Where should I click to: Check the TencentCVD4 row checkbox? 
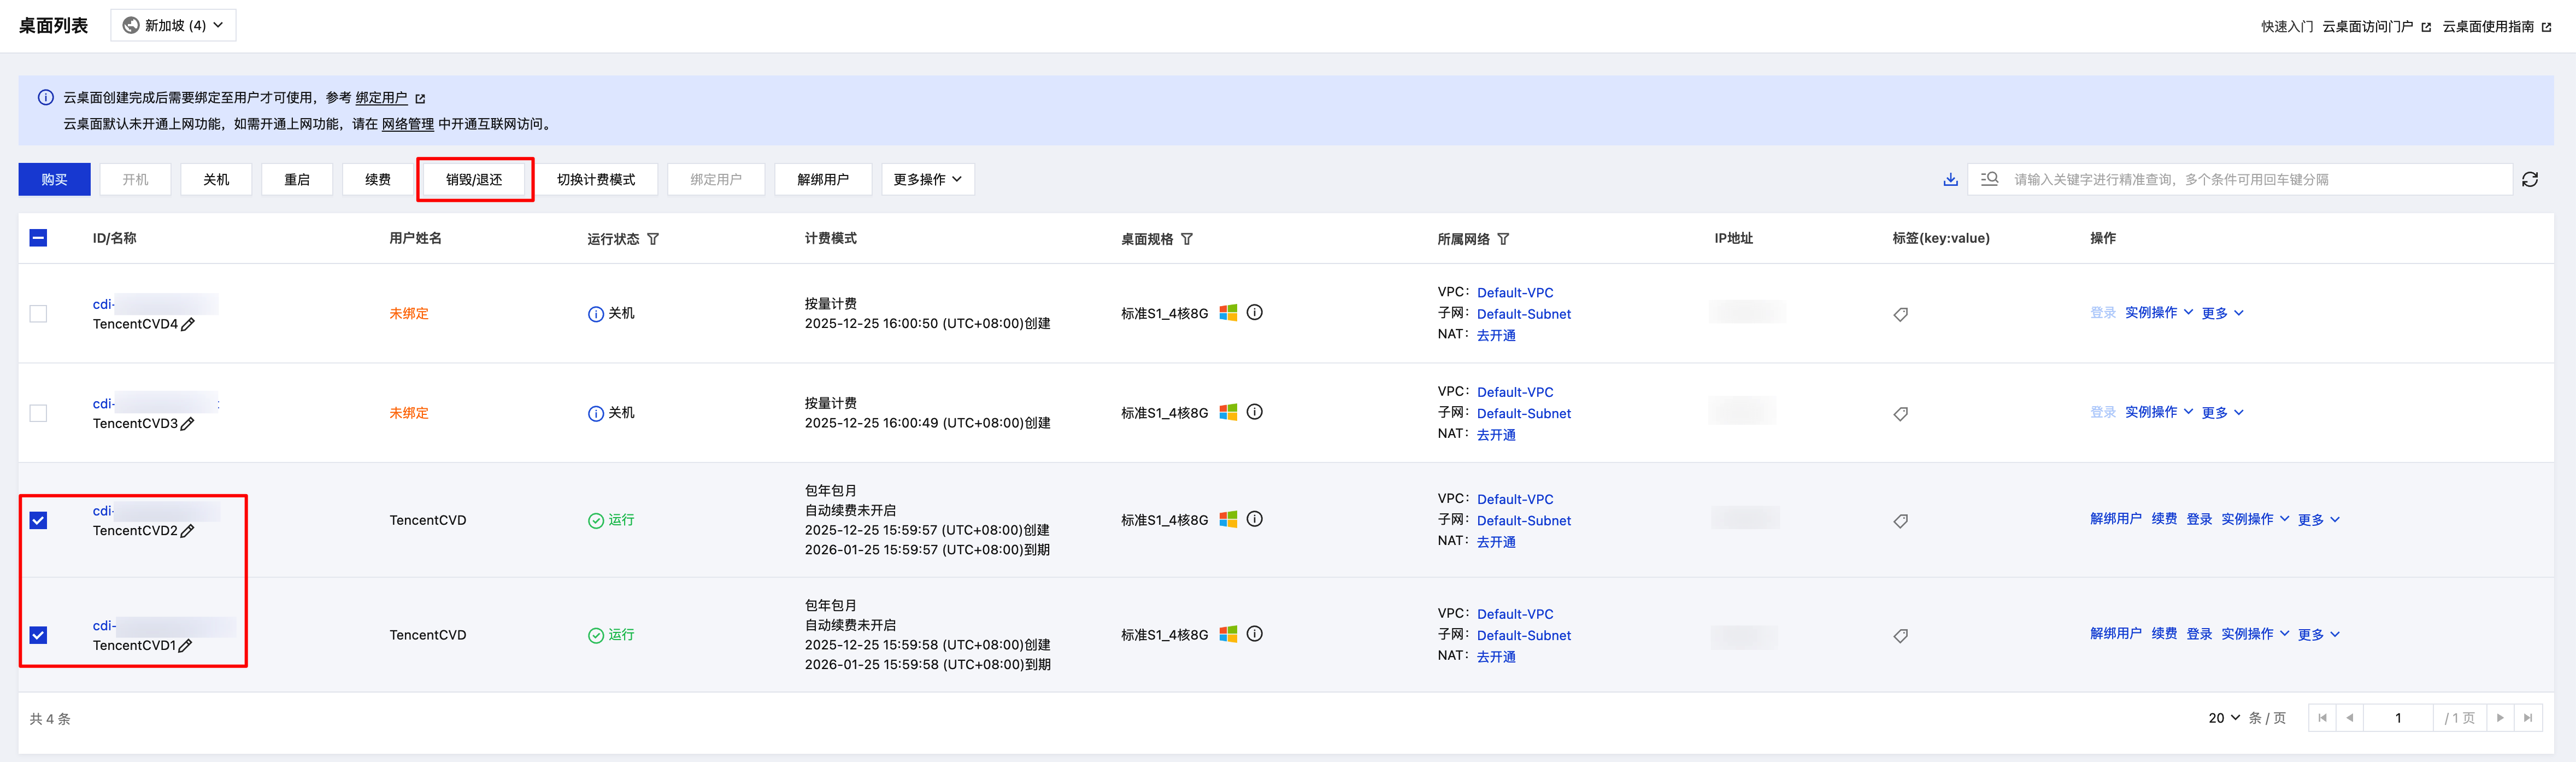(x=38, y=314)
